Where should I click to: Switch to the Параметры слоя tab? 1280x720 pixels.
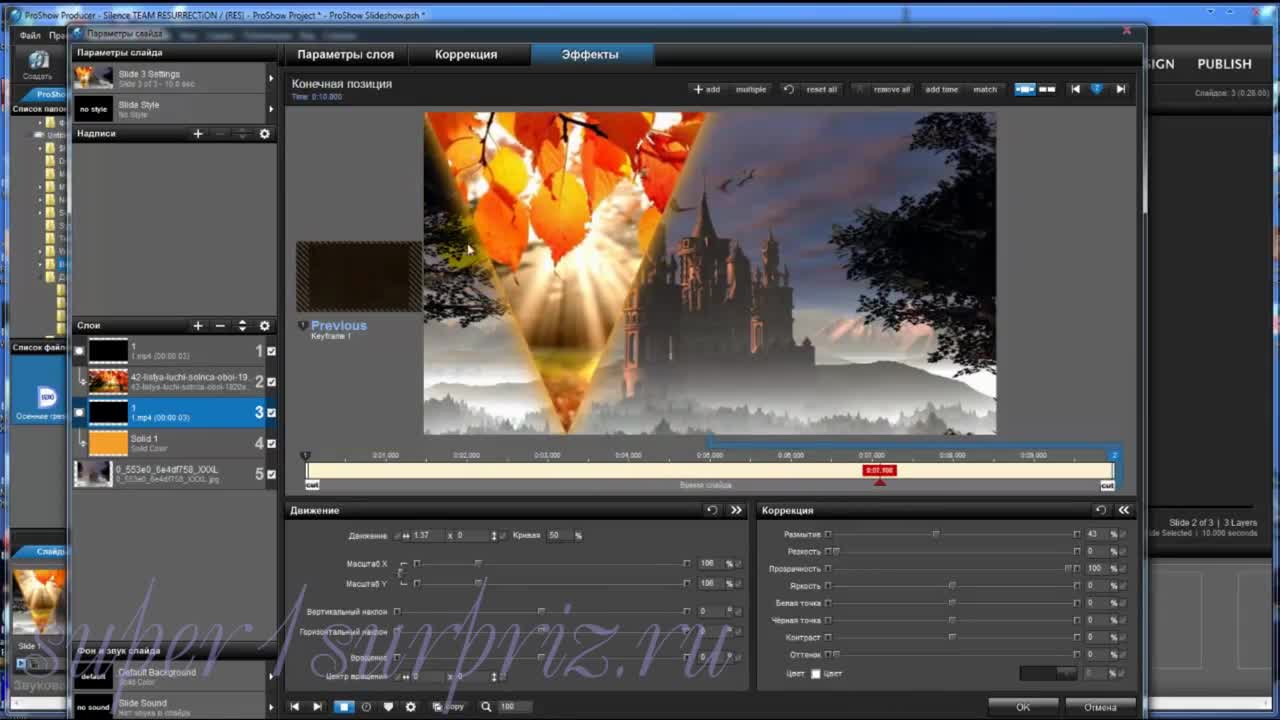pos(345,54)
